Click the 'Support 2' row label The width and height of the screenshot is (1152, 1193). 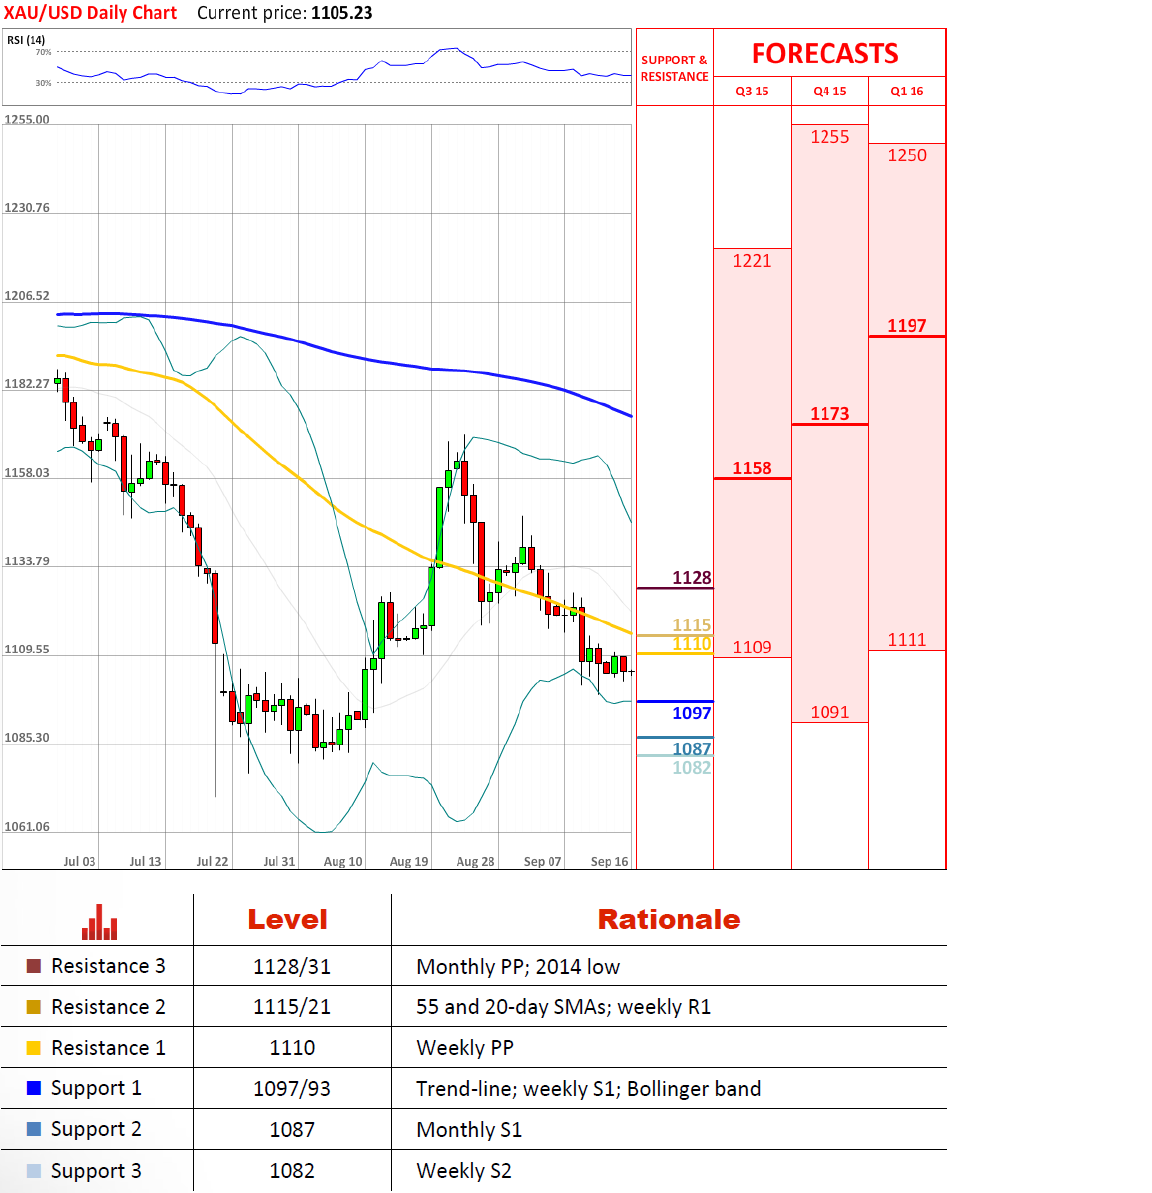click(97, 1130)
